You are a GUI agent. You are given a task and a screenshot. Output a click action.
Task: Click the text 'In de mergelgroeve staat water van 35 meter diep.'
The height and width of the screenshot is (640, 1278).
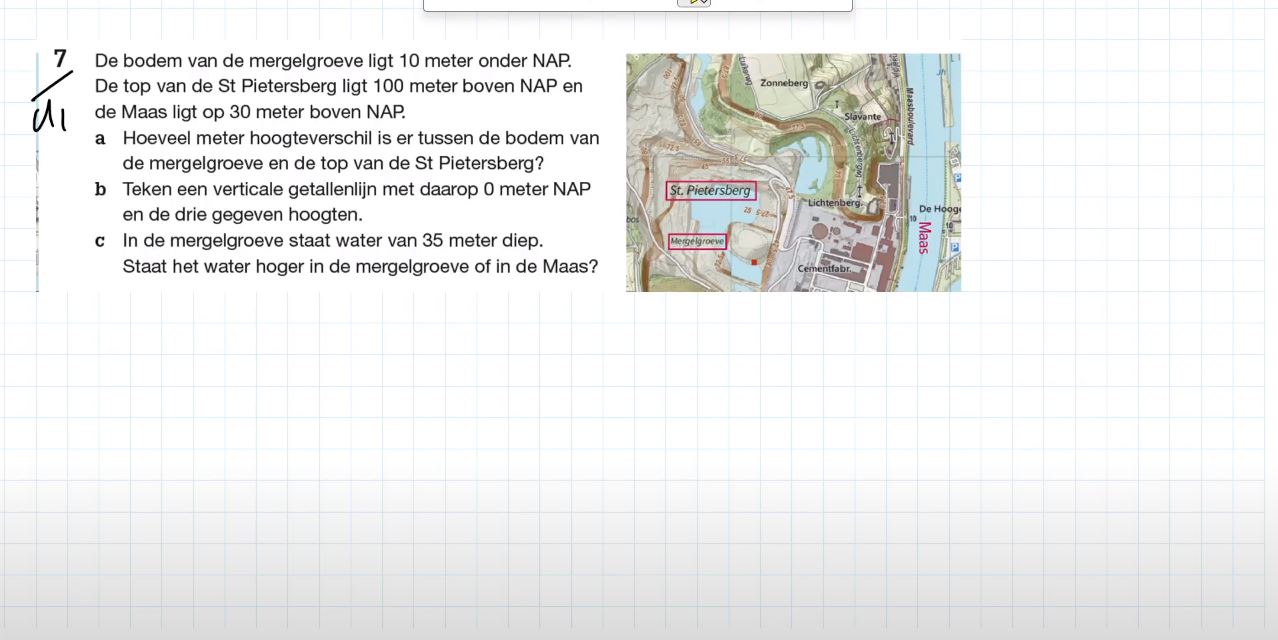pos(333,241)
